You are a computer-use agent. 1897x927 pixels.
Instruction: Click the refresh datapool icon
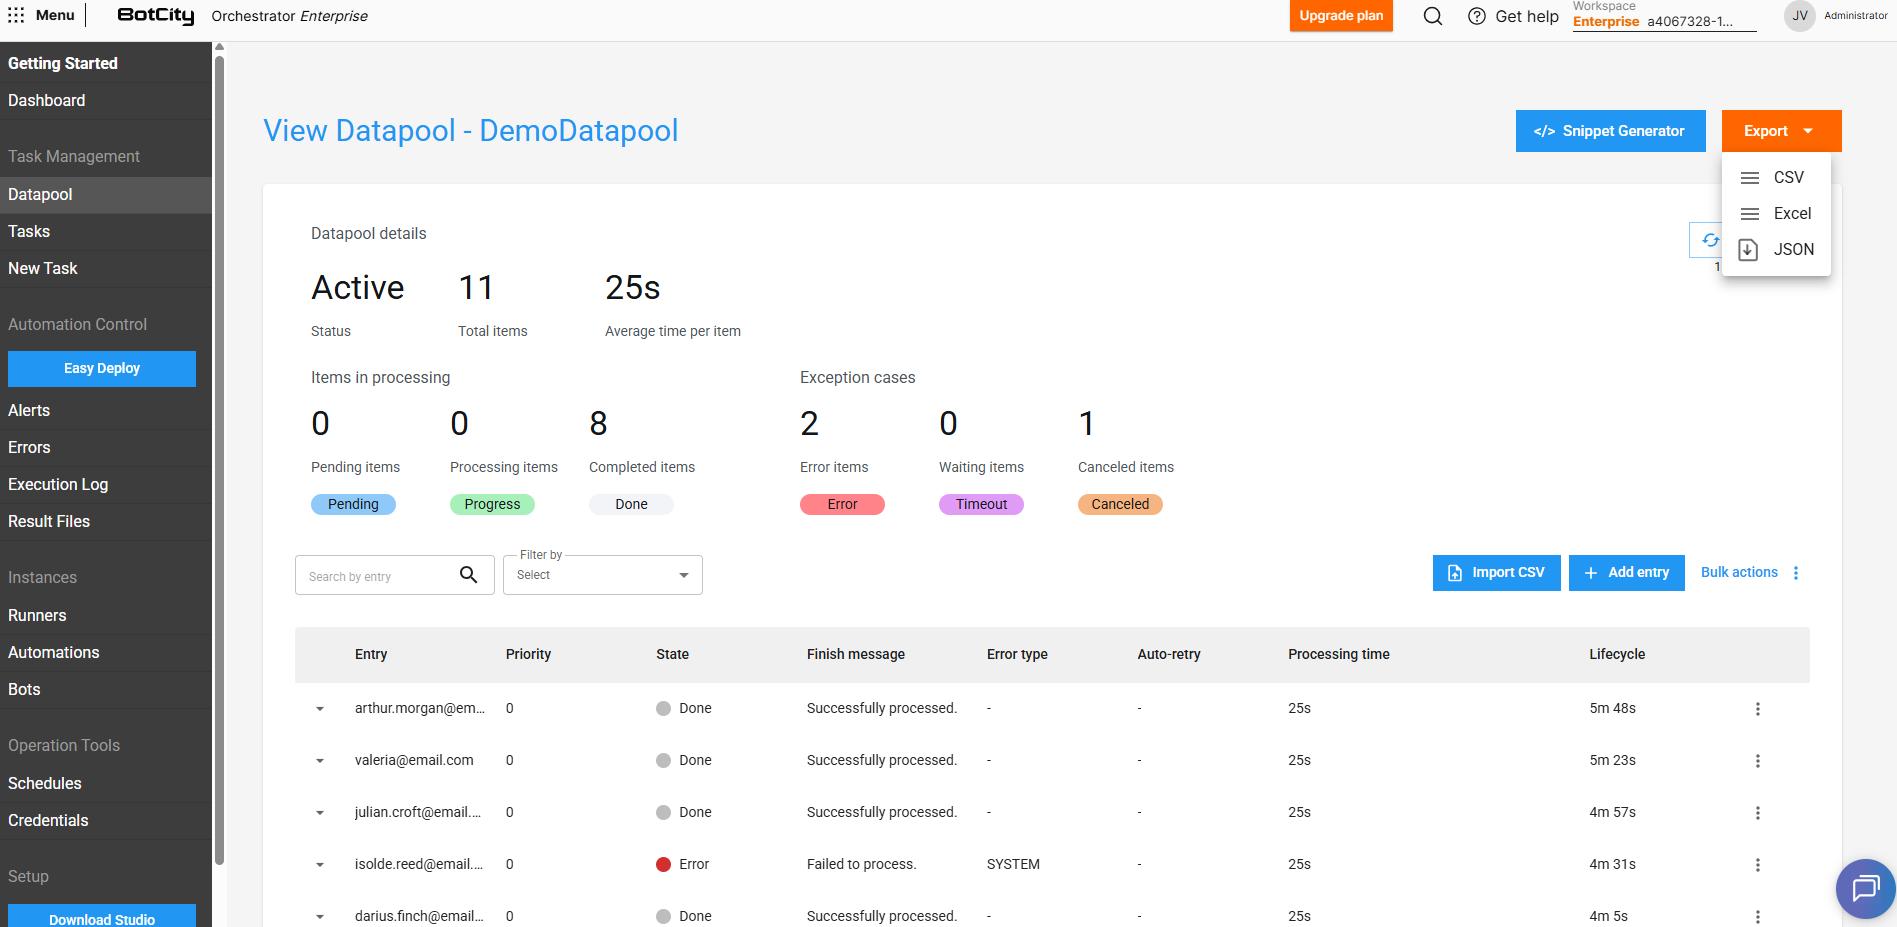1709,240
